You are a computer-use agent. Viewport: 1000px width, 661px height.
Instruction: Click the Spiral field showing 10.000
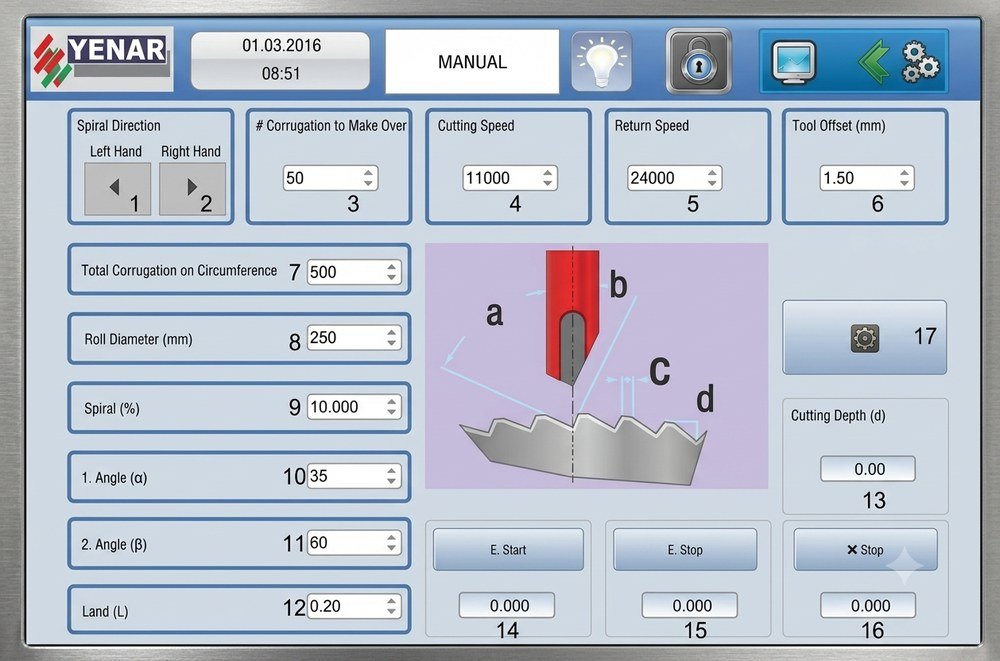pyautogui.click(x=354, y=406)
